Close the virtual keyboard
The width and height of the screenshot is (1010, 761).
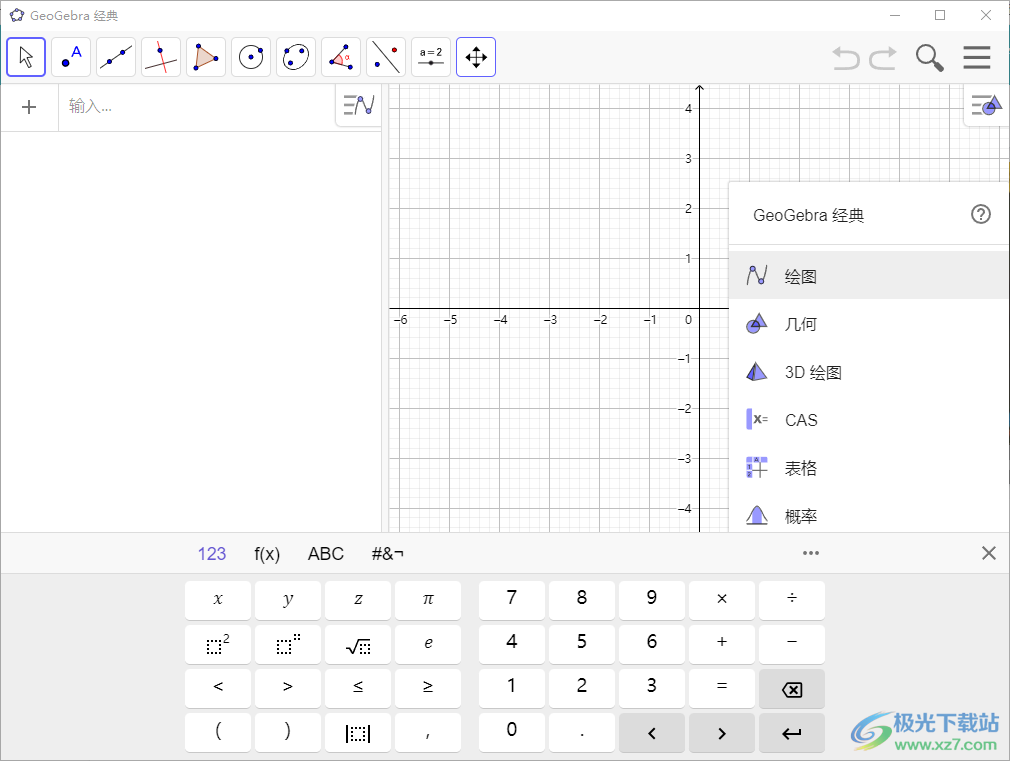(989, 553)
